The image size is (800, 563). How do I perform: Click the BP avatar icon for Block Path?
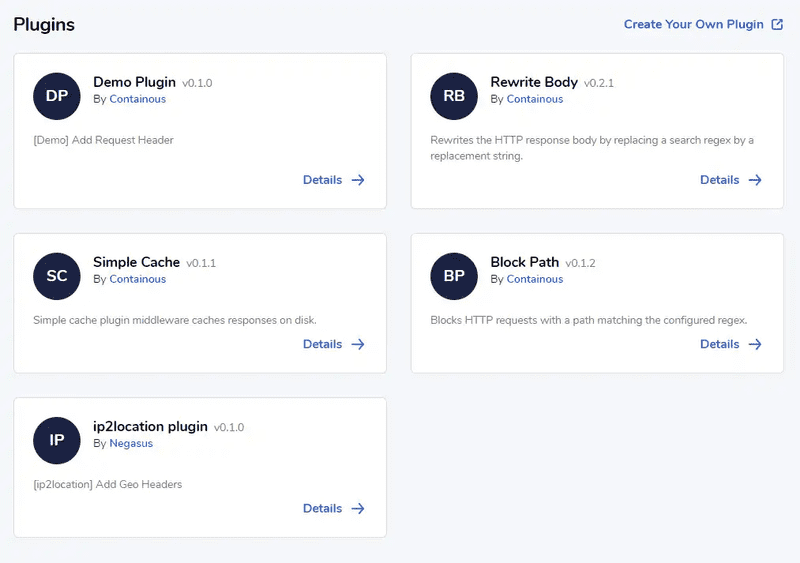tap(454, 276)
